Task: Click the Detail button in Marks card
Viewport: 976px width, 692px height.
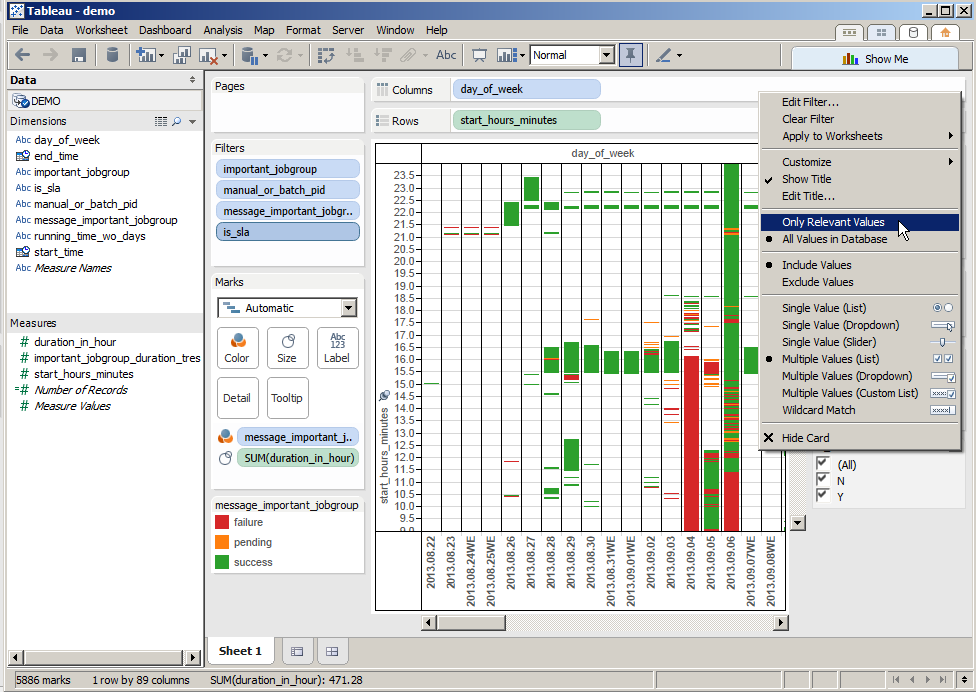Action: pyautogui.click(x=237, y=398)
